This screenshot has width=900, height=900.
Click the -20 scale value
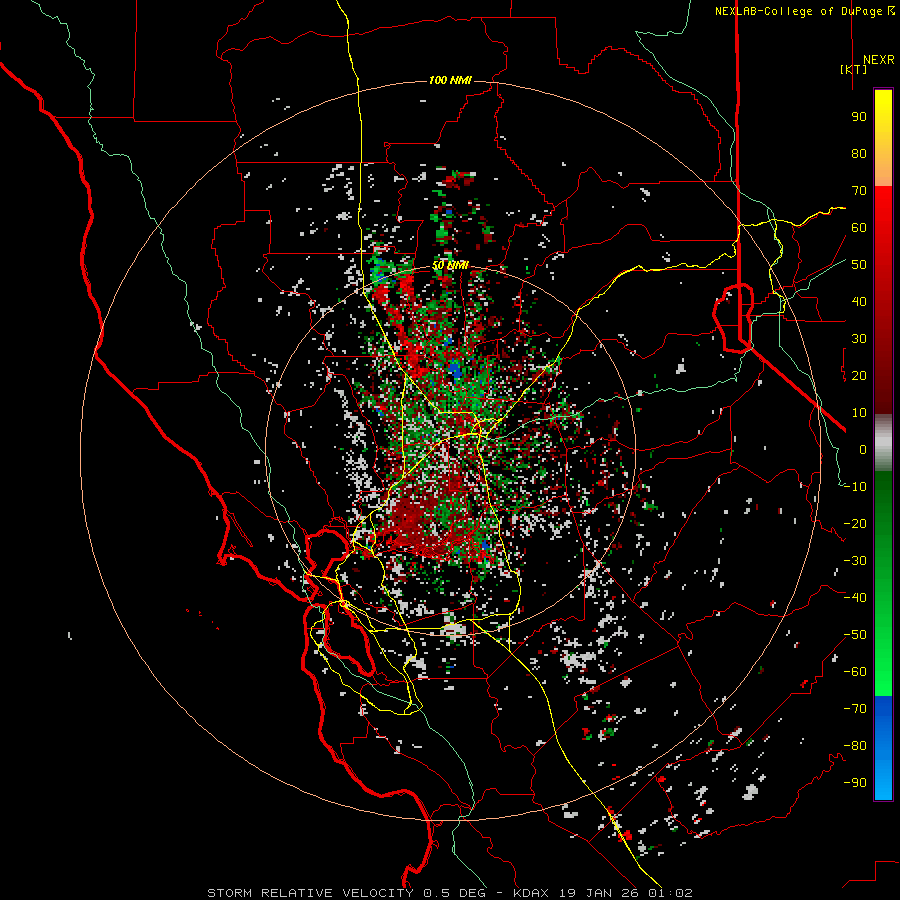coord(855,523)
